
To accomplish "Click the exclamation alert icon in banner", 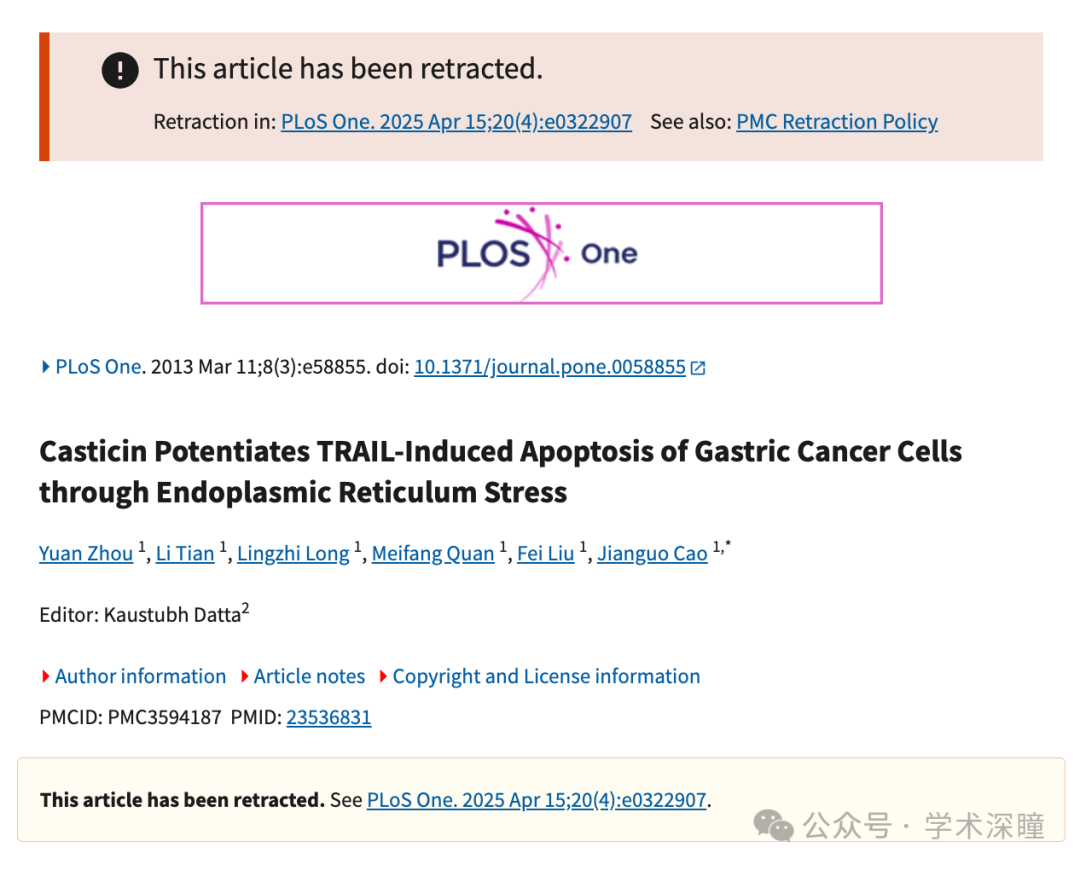I will coord(120,70).
